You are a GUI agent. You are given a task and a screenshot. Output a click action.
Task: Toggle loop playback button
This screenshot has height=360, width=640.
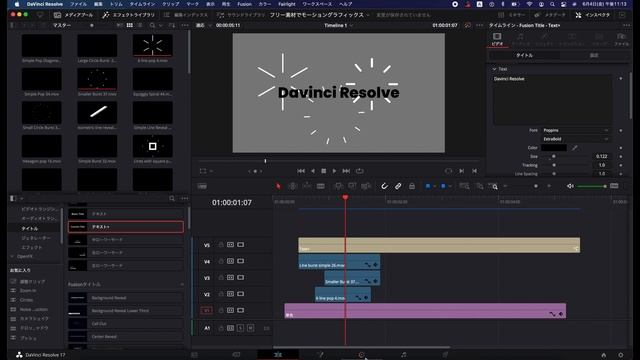click(x=360, y=171)
